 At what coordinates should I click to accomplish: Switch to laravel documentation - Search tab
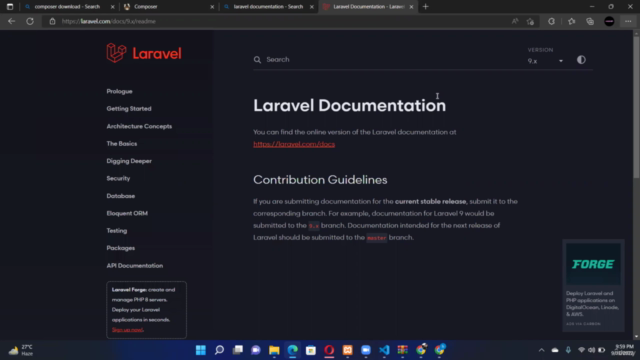point(267,7)
